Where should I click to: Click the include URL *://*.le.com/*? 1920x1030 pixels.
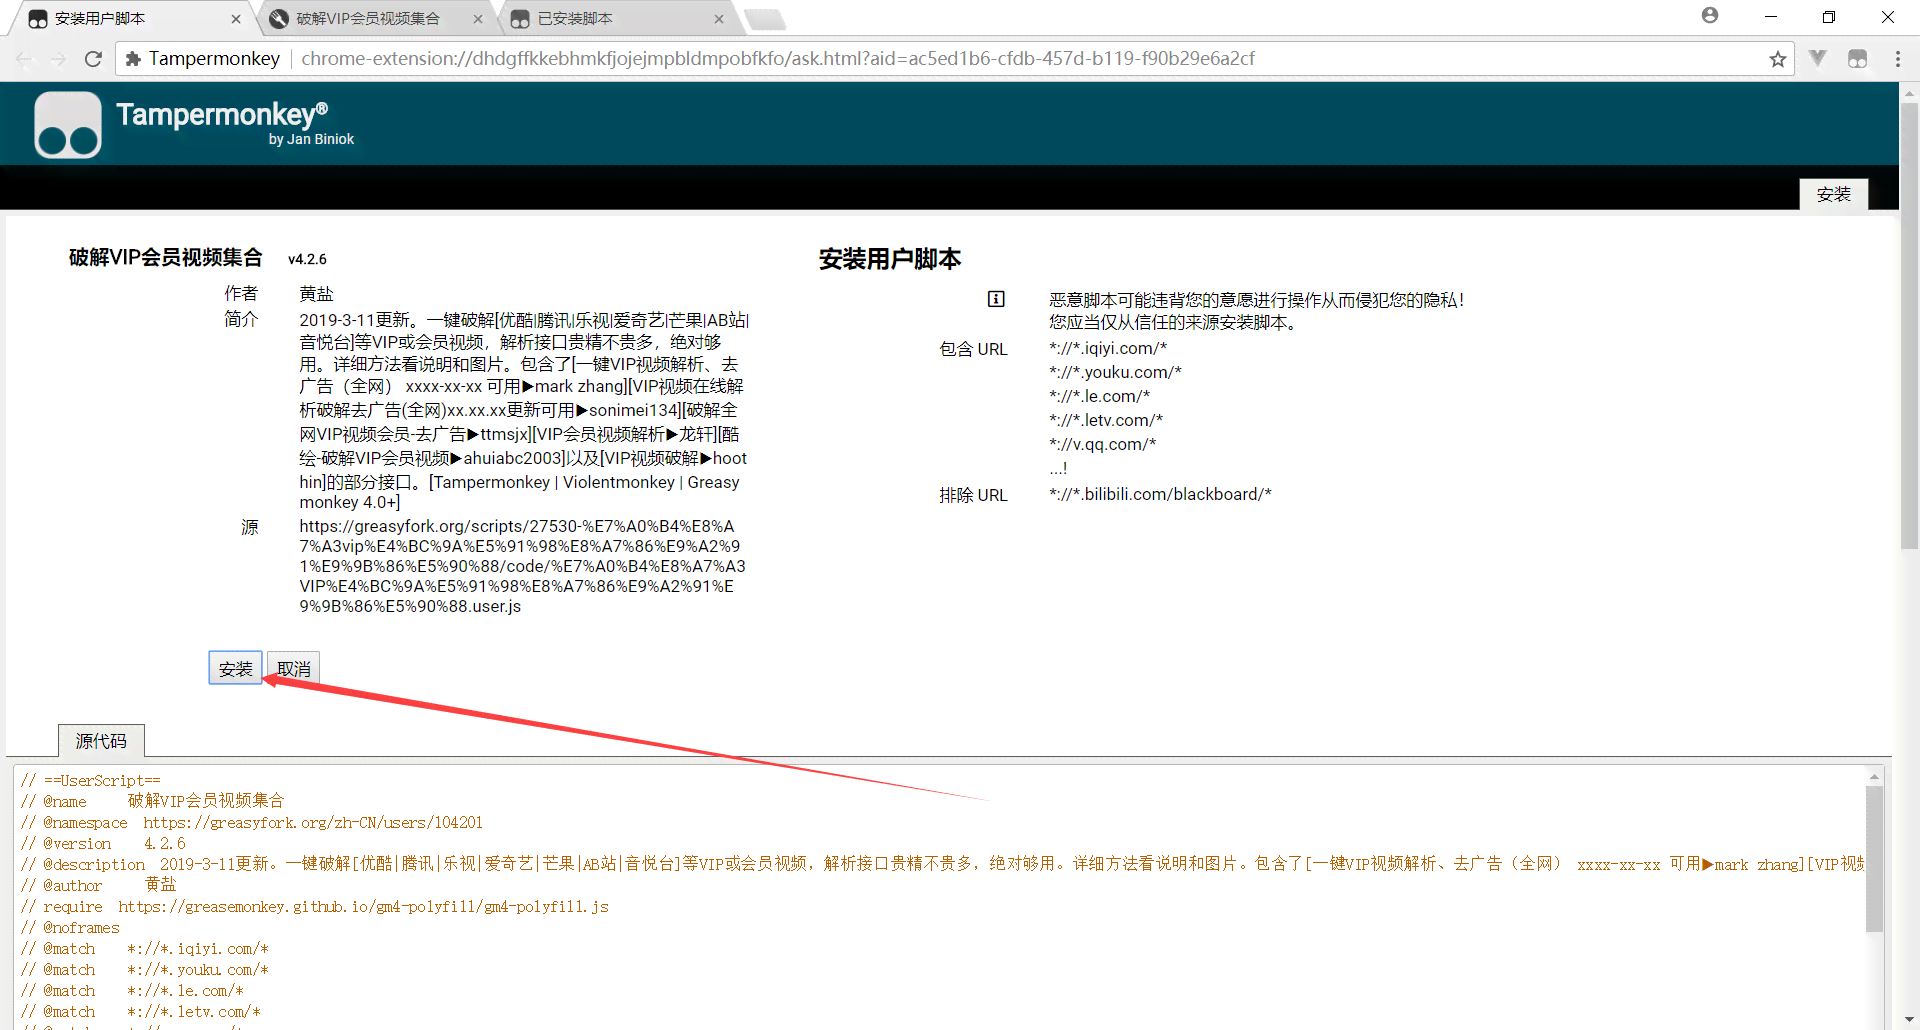[1099, 396]
